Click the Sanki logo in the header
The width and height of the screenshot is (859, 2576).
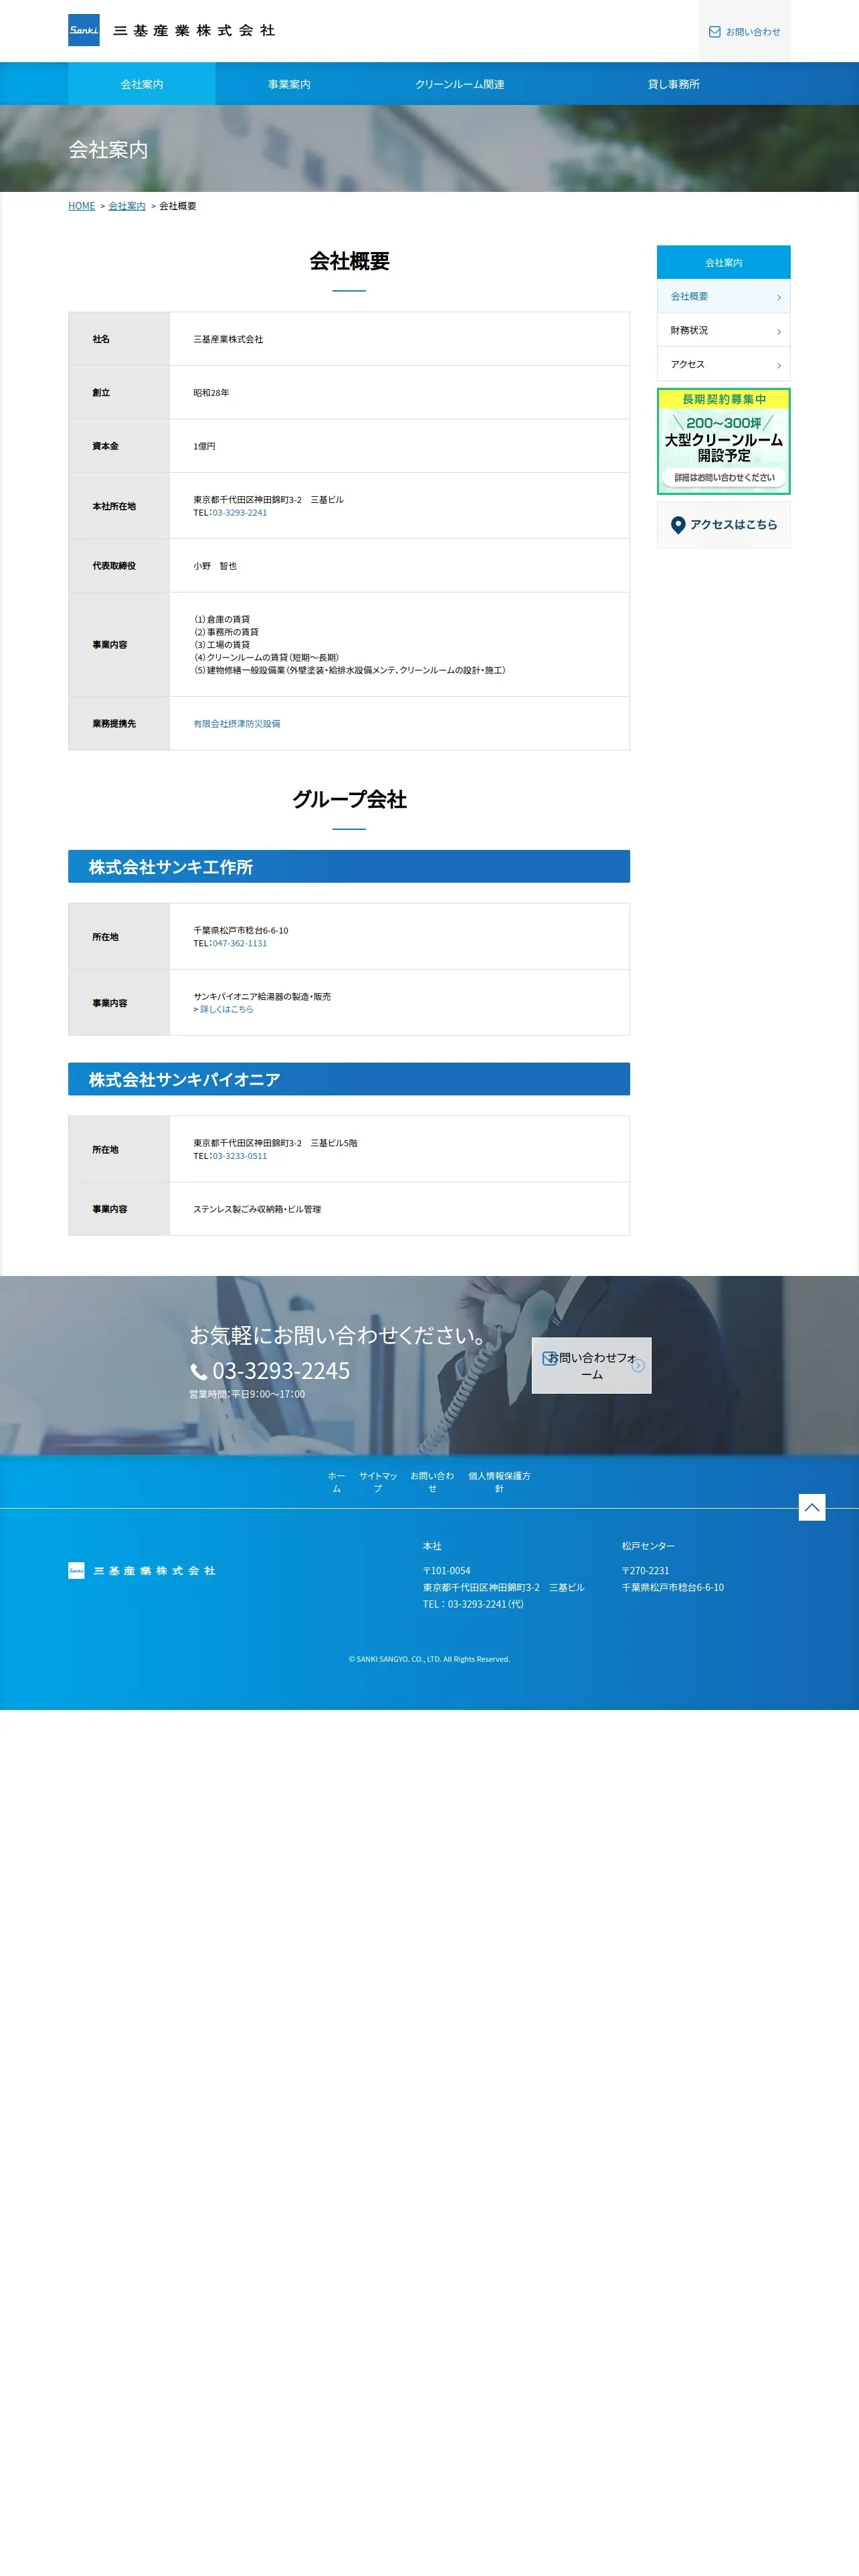[x=84, y=30]
